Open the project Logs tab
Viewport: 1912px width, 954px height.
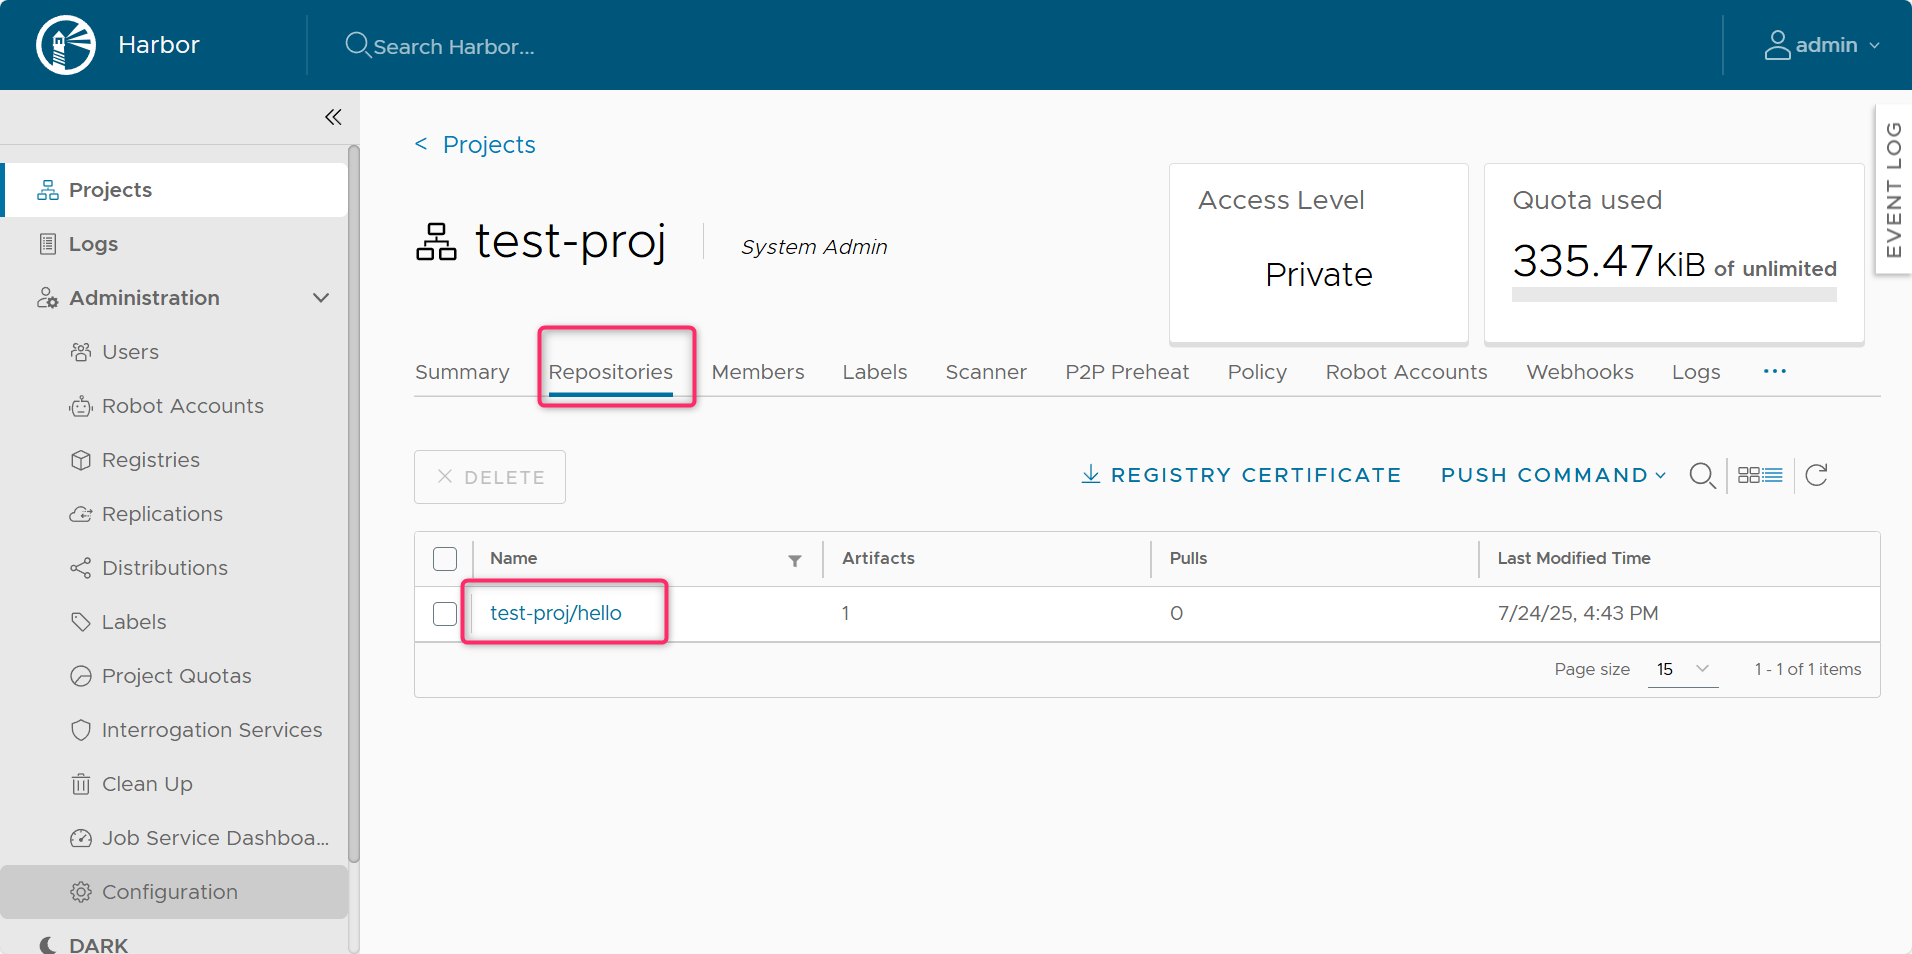click(1696, 372)
